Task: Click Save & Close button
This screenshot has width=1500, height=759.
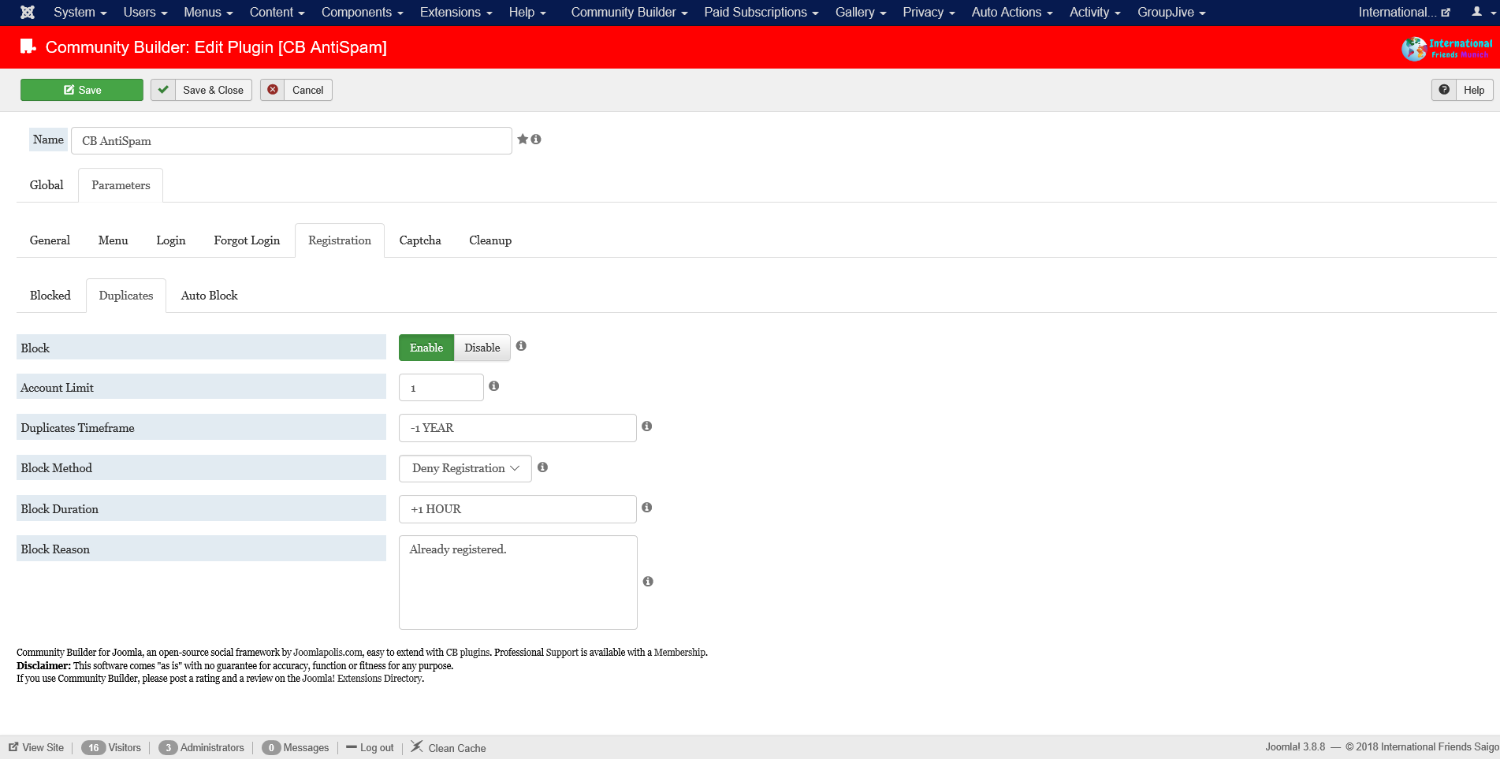Action: [x=201, y=90]
